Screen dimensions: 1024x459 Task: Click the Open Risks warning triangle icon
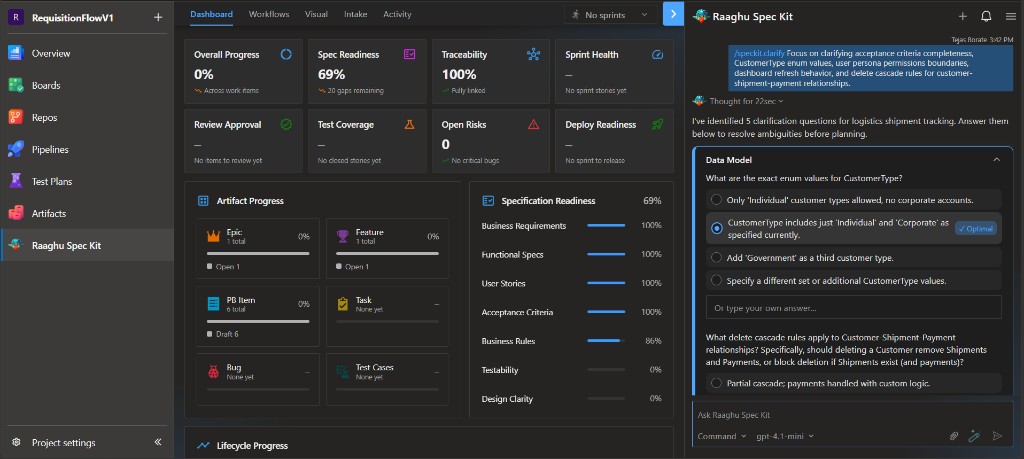pos(534,124)
